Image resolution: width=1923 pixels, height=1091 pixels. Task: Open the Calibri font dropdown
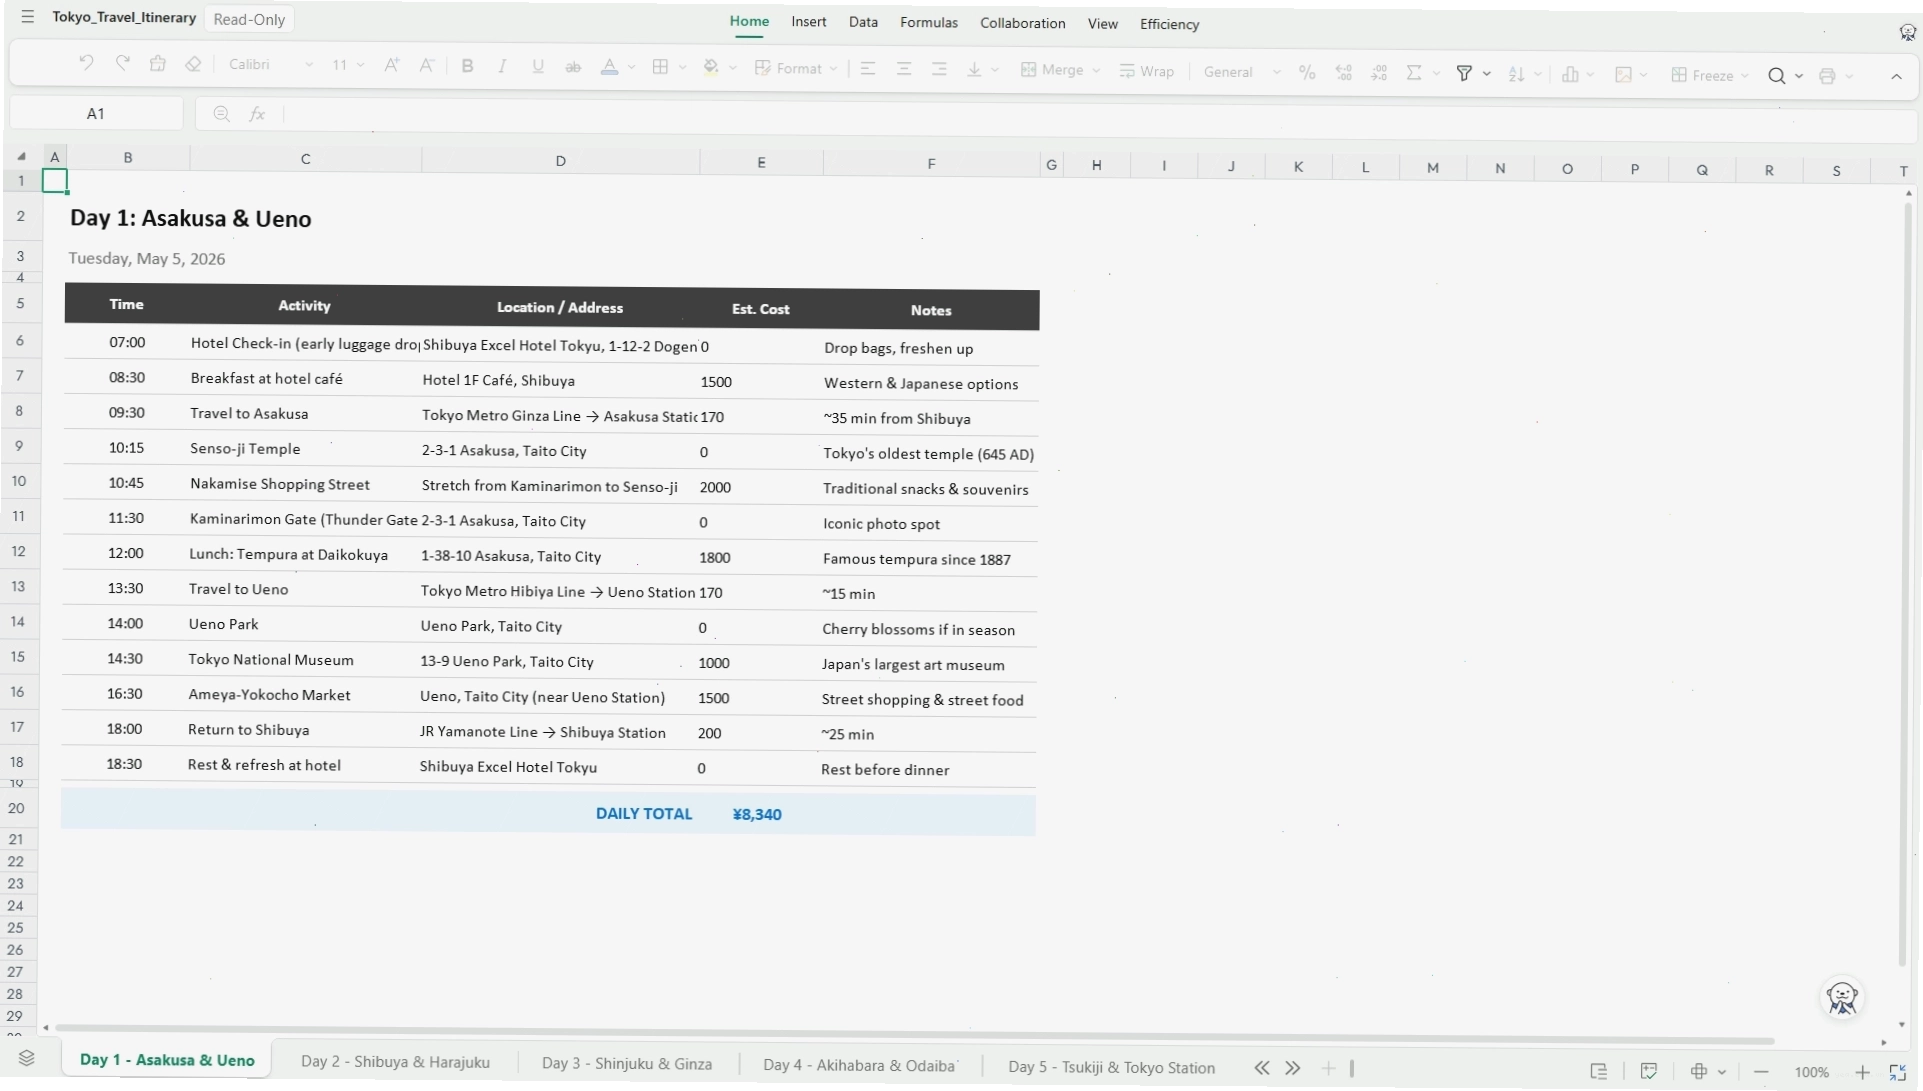[270, 64]
